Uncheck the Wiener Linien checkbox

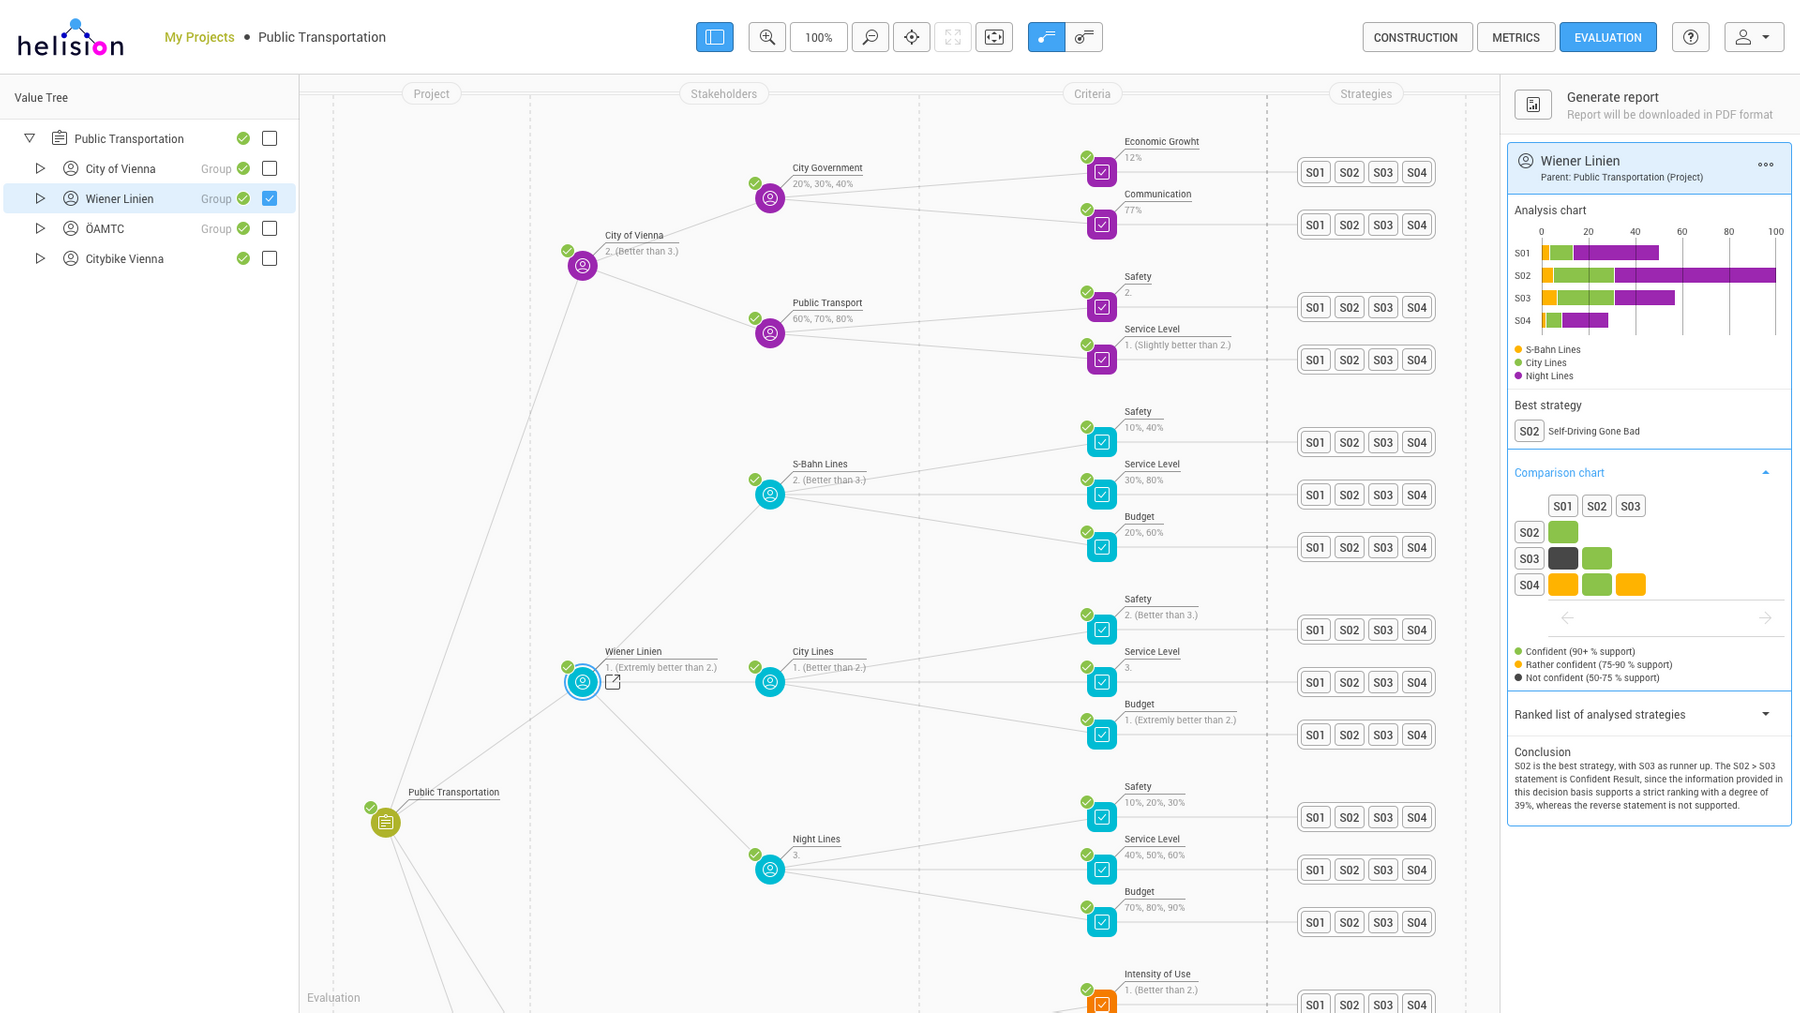(269, 199)
